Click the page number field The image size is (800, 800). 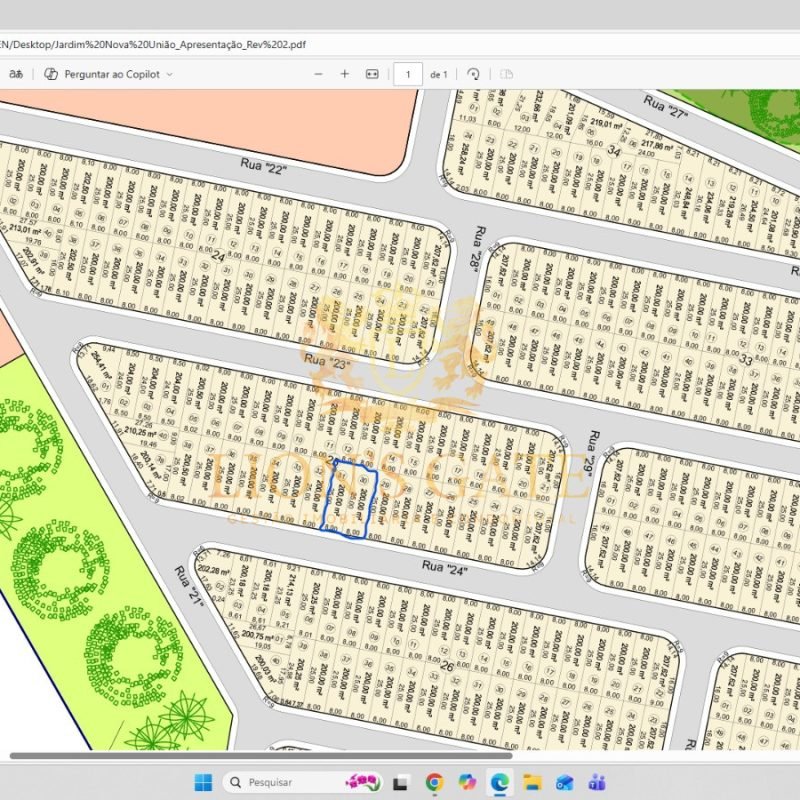point(408,74)
